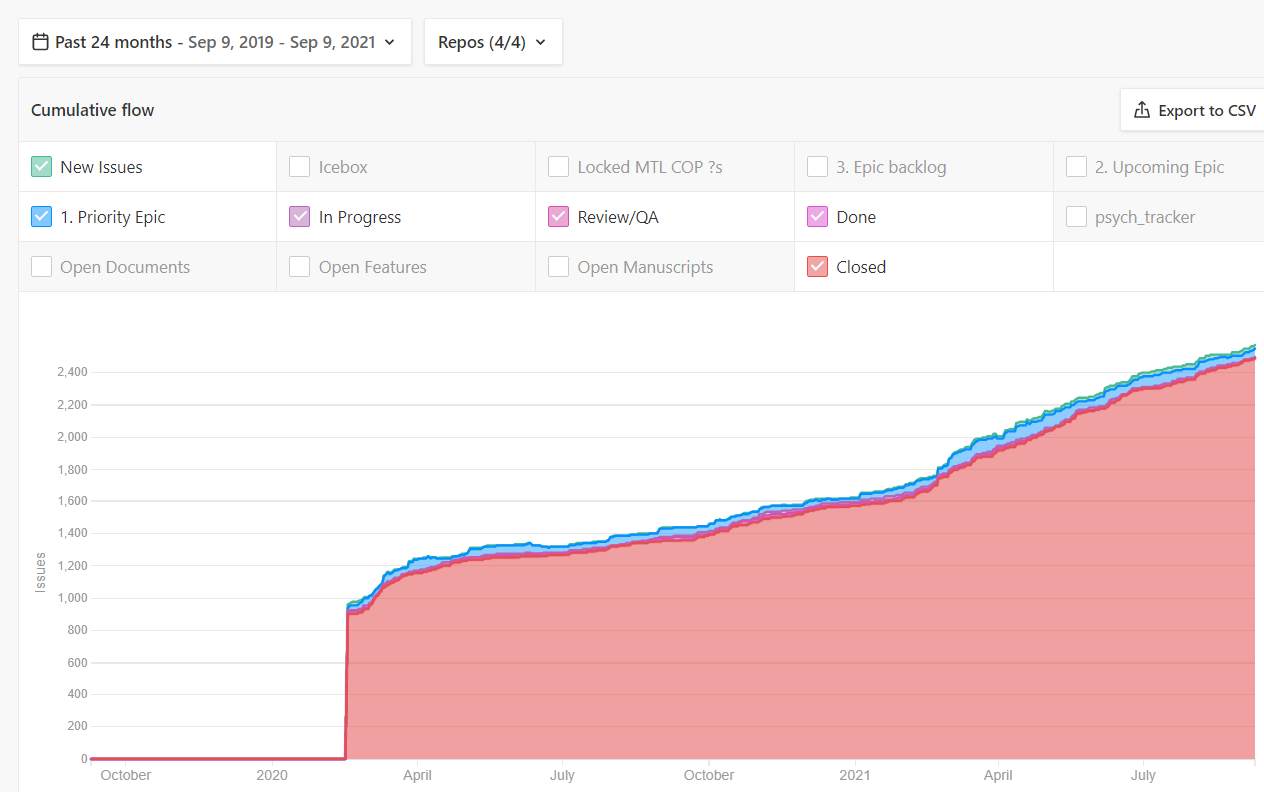This screenshot has width=1264, height=792.
Task: Click the Review/QA label
Action: click(618, 217)
